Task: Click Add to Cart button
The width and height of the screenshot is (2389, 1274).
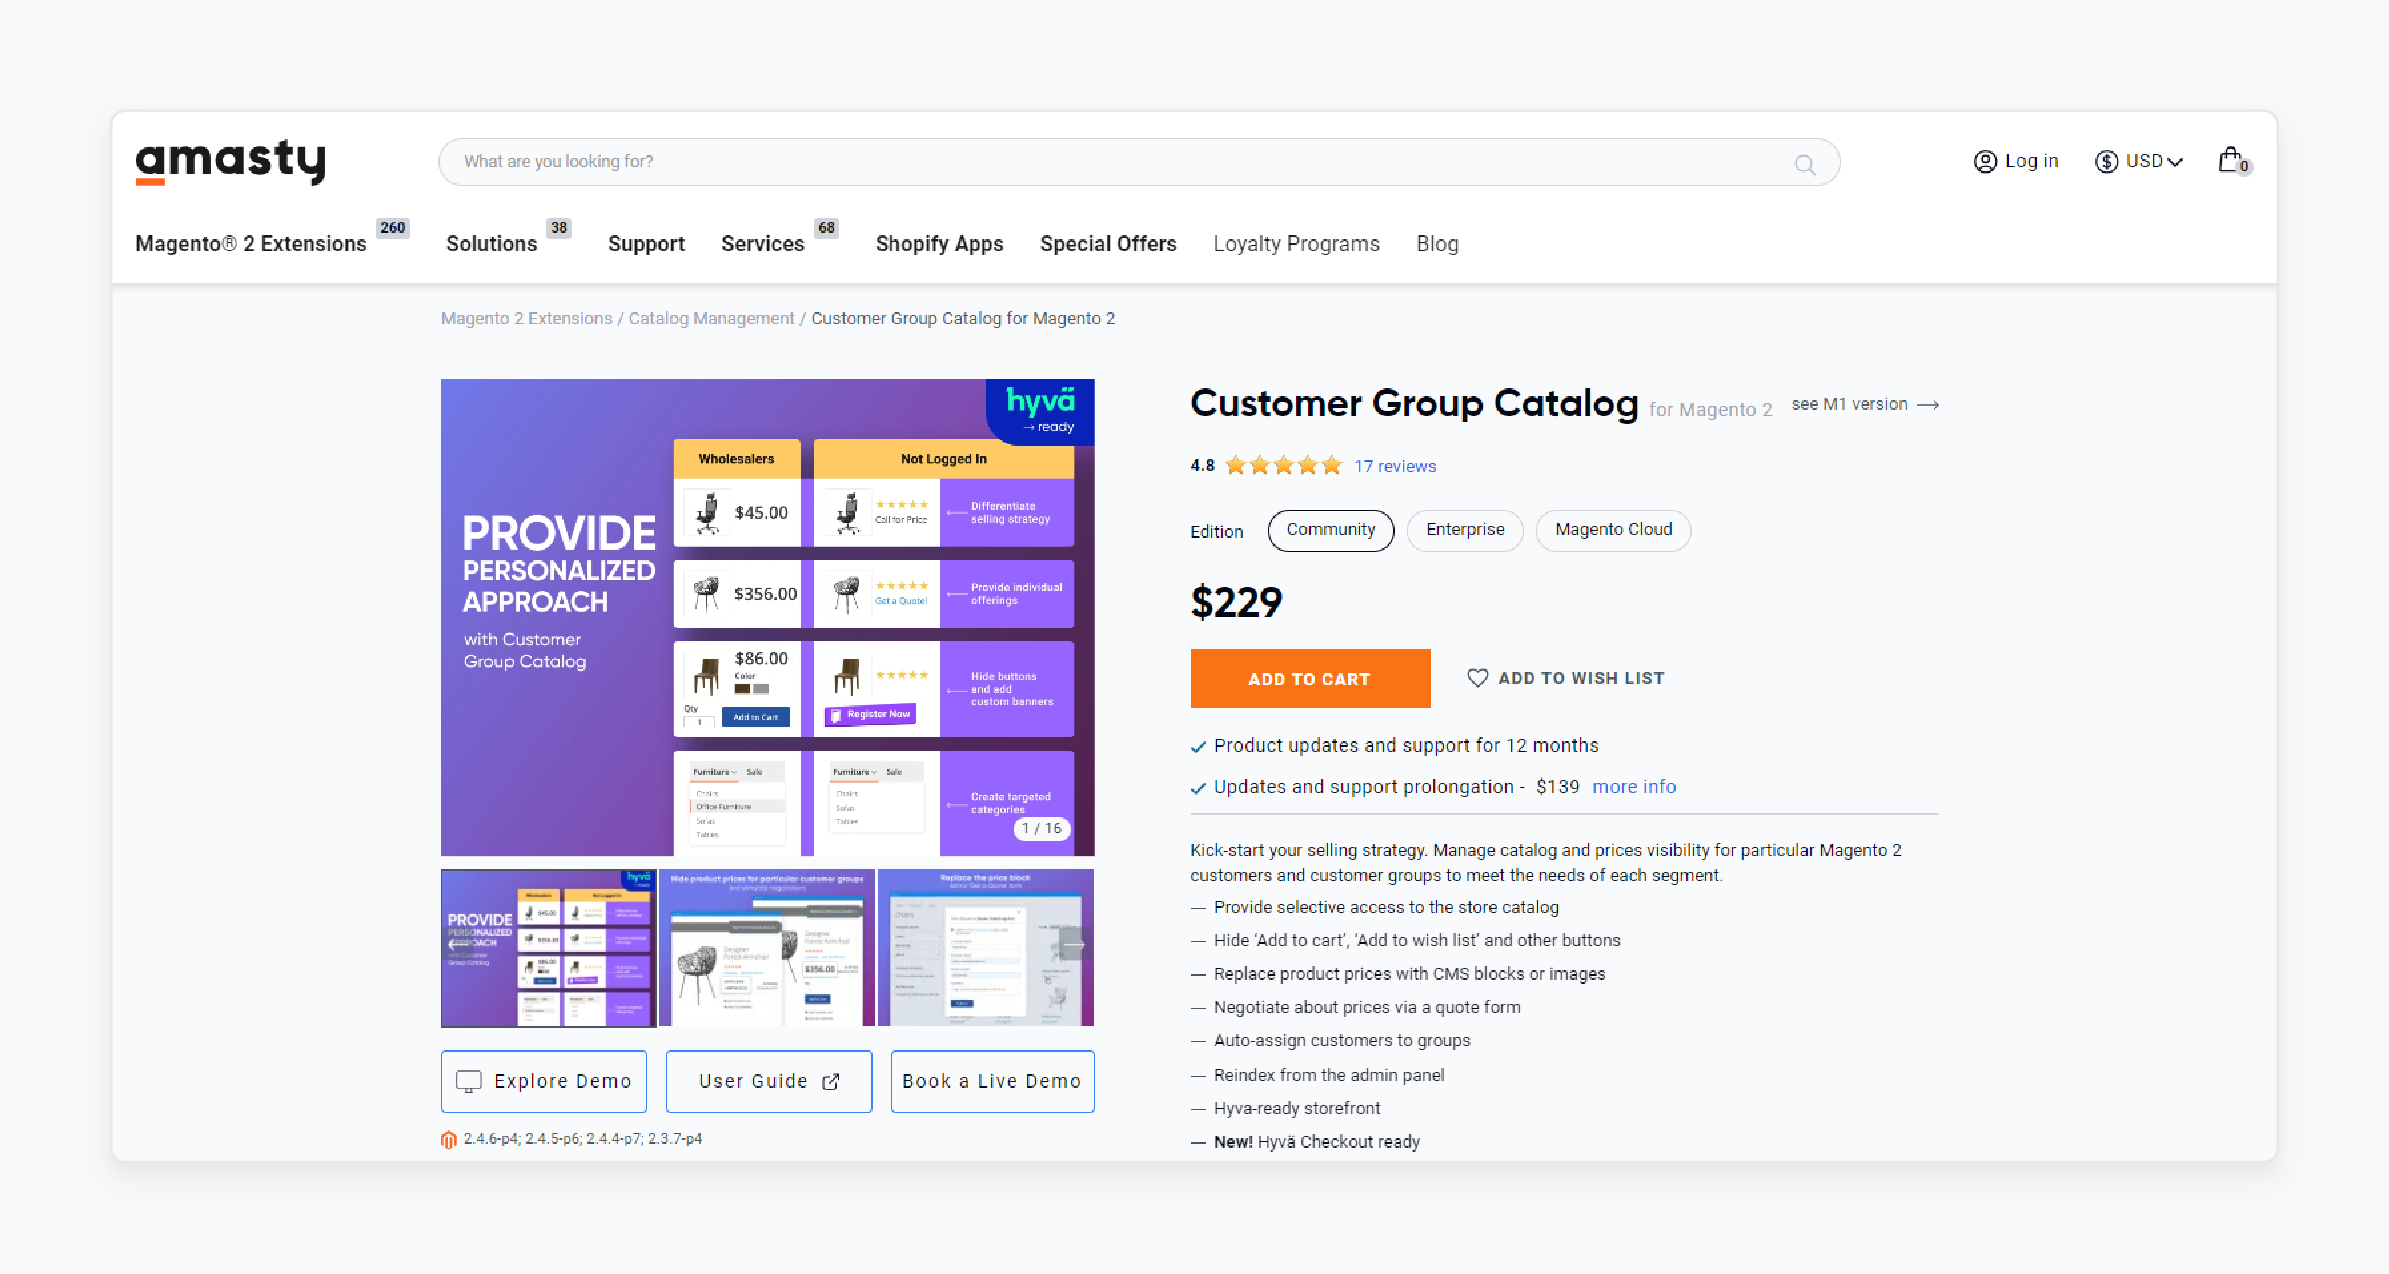Action: 1310,678
